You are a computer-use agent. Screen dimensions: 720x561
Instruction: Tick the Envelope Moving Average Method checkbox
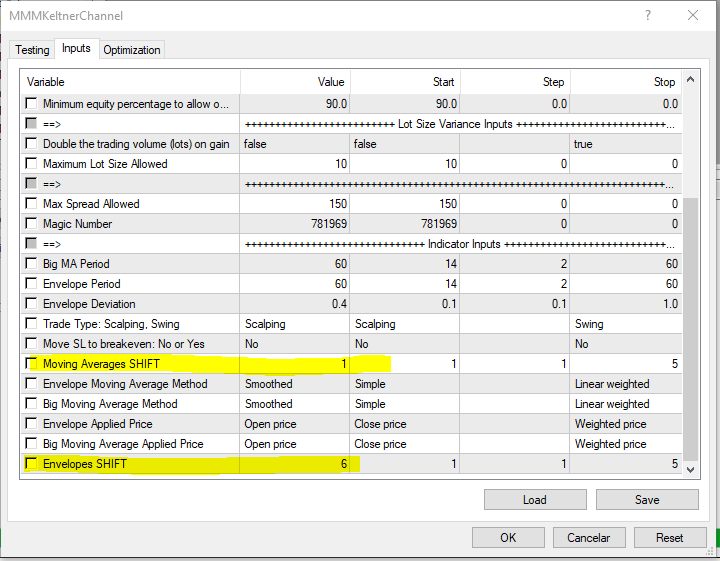(31, 383)
